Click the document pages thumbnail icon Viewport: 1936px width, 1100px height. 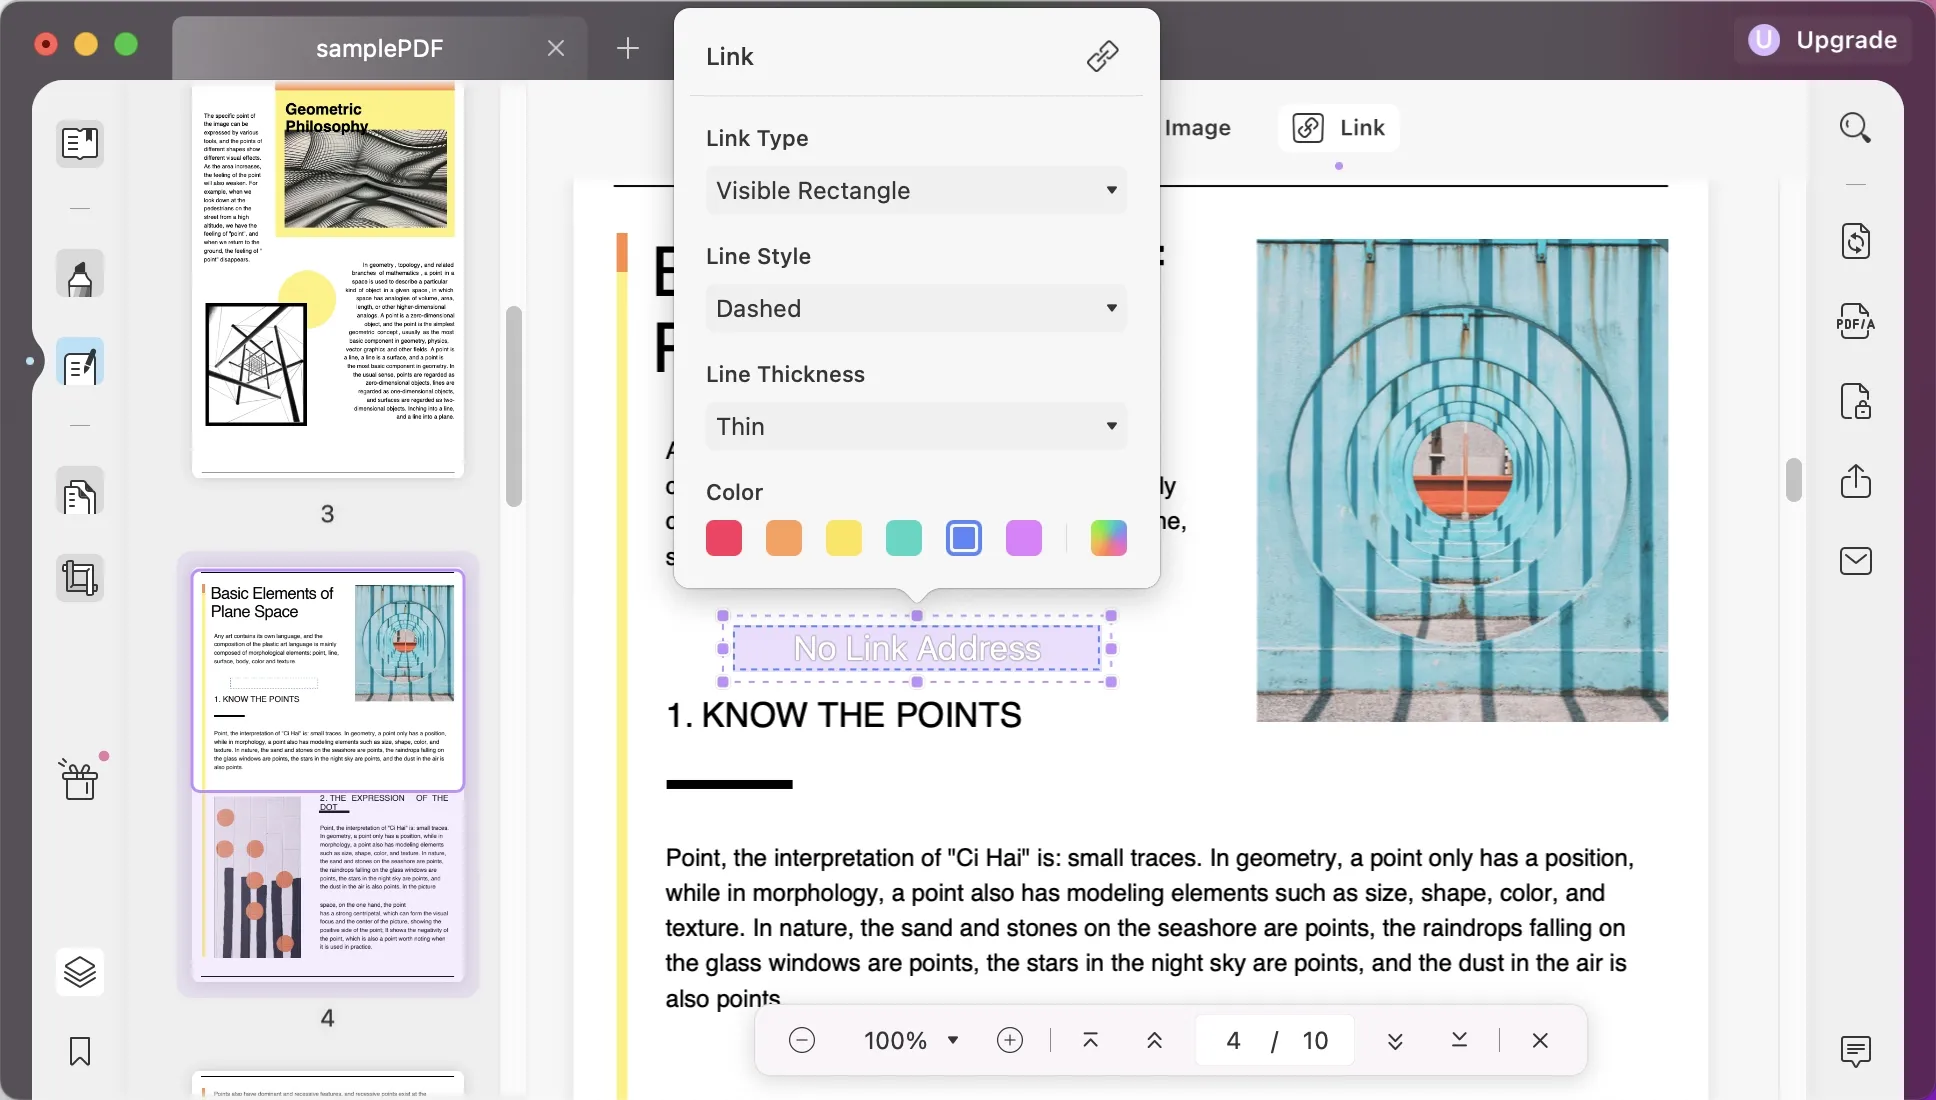(80, 496)
